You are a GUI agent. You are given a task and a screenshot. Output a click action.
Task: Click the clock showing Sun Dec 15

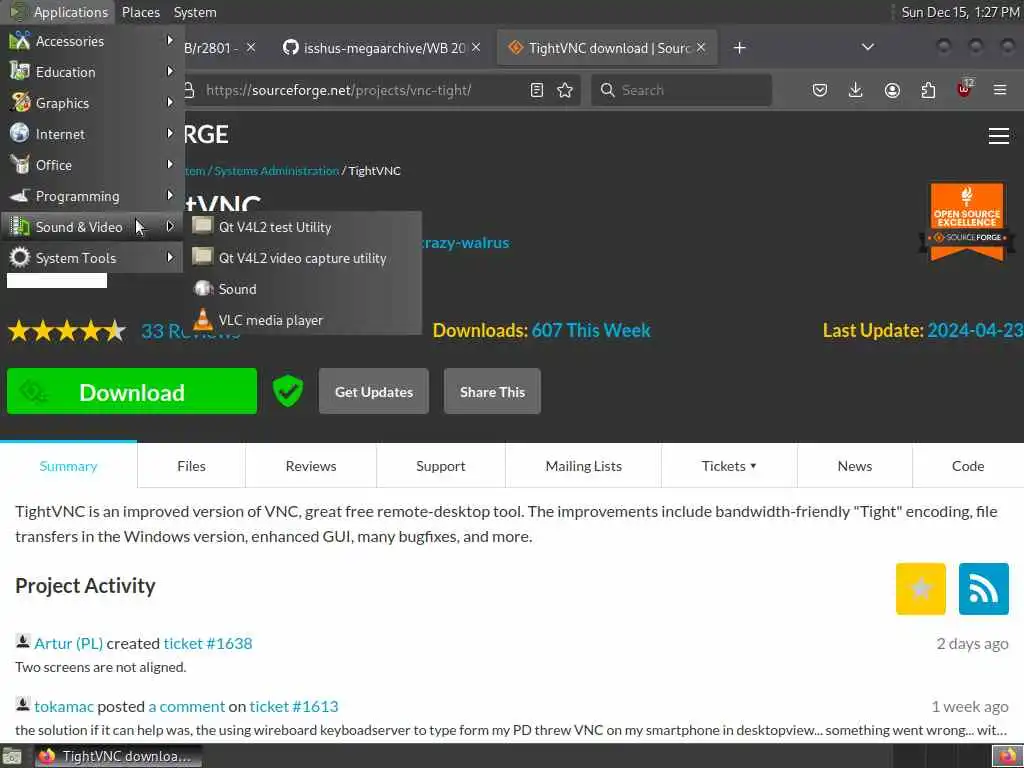(x=960, y=12)
